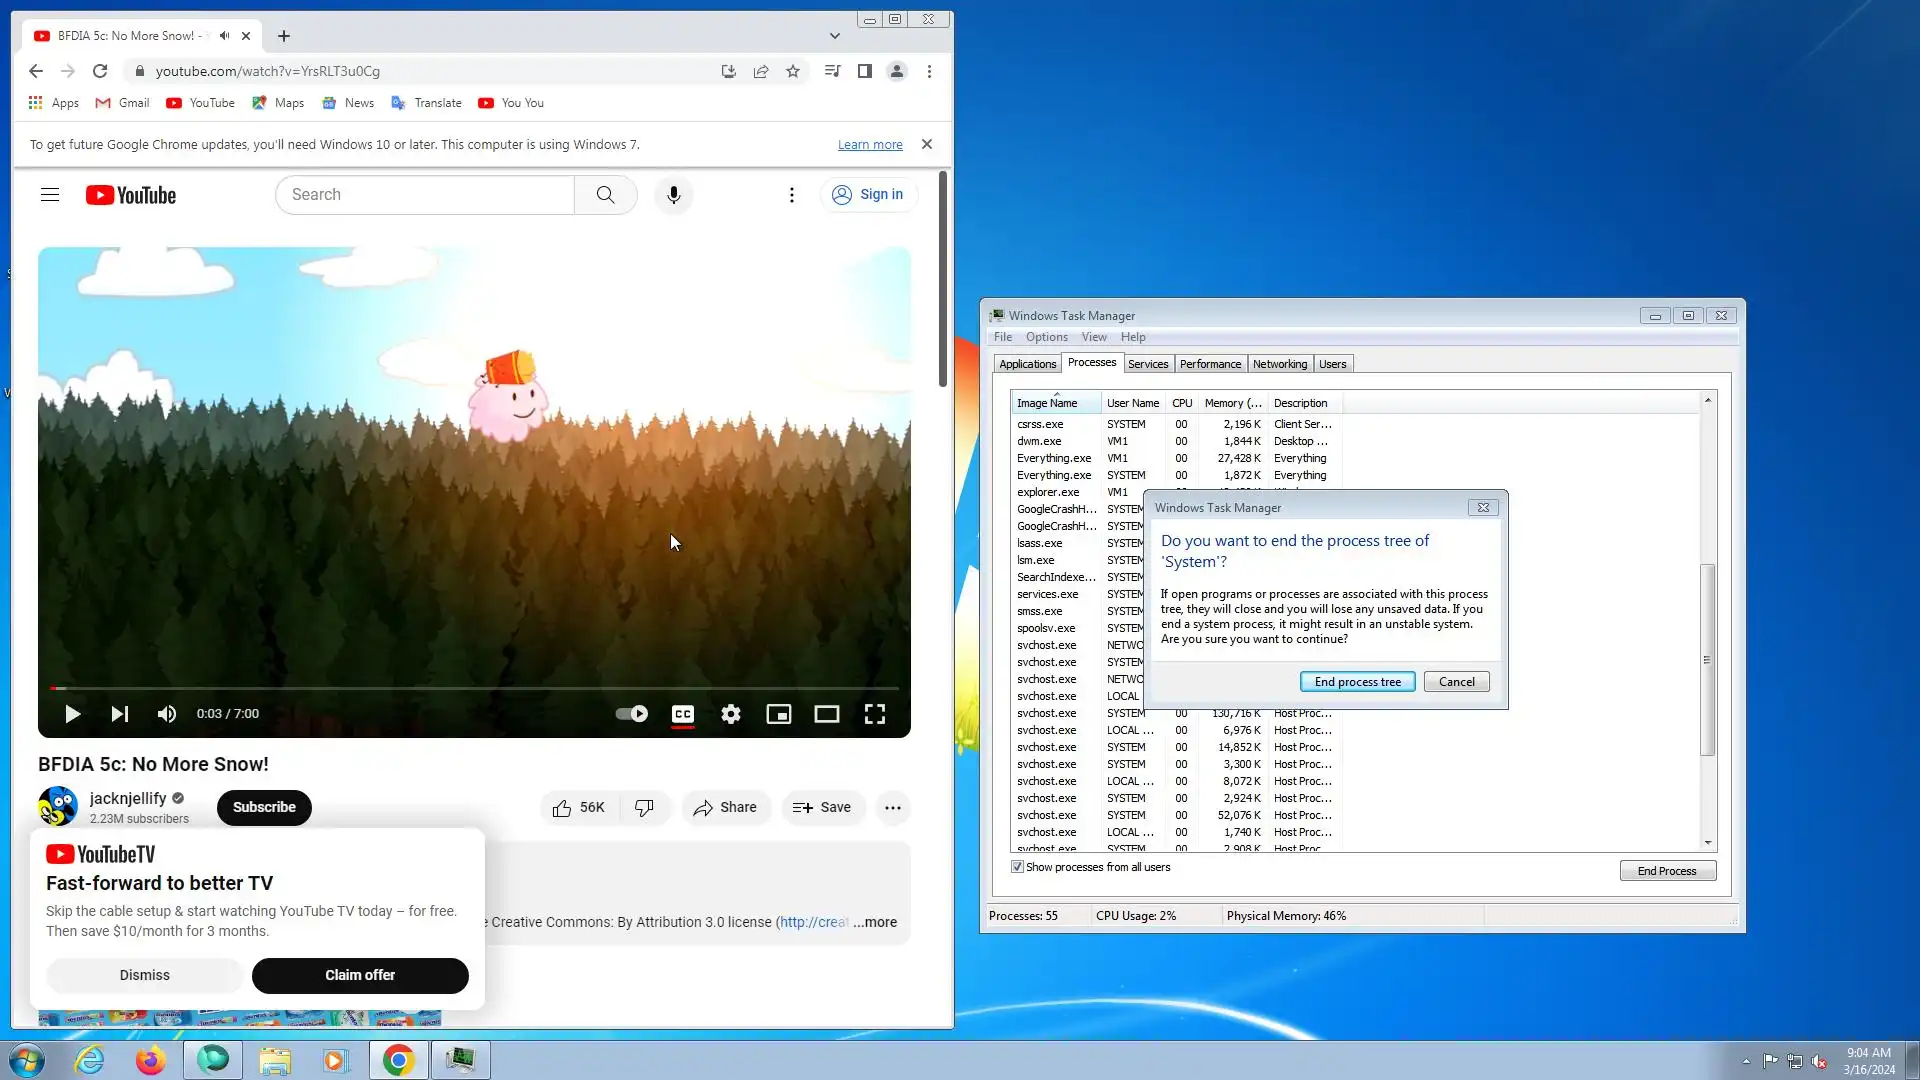
Task: Open the video settings gear icon
Action: click(731, 714)
